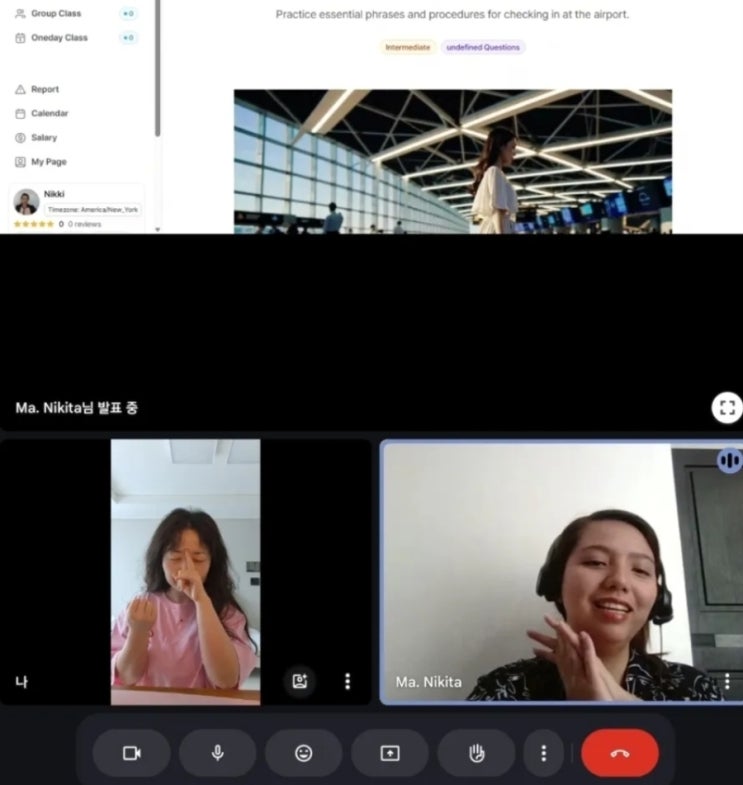Image resolution: width=743 pixels, height=785 pixels.
Task: Open more options in the call toolbar
Action: coord(544,752)
